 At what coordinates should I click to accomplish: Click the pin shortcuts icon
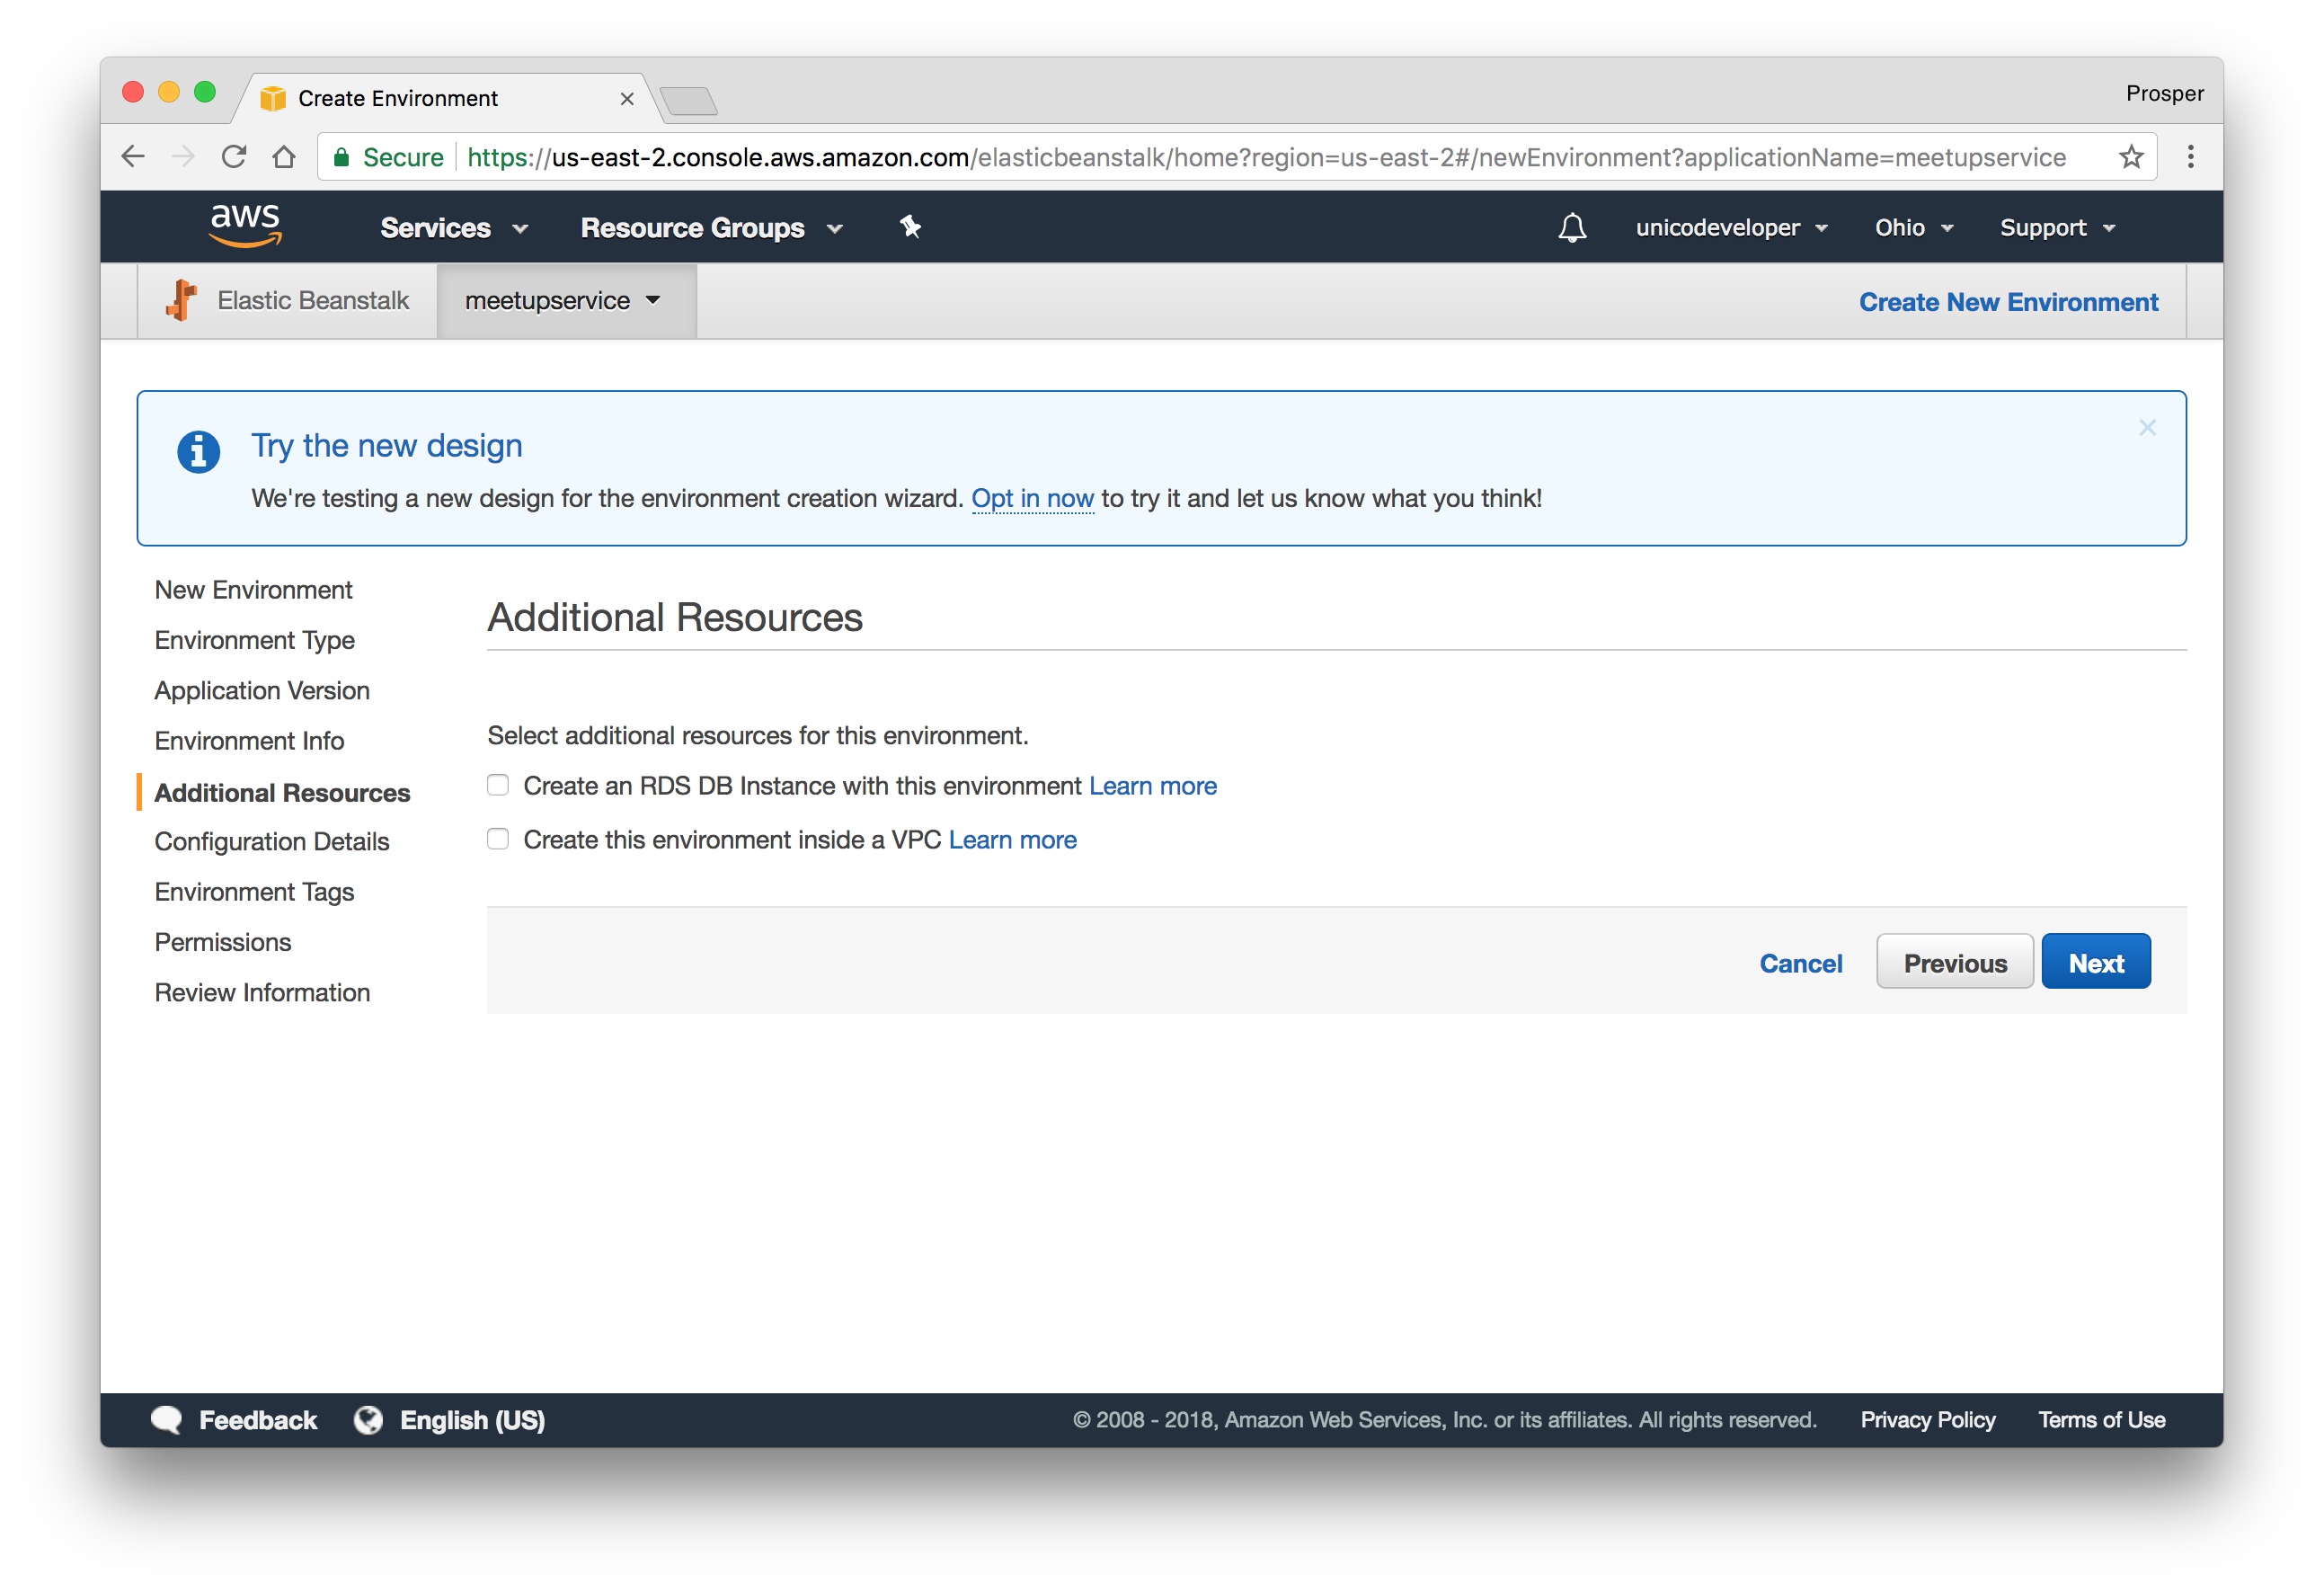(x=909, y=227)
